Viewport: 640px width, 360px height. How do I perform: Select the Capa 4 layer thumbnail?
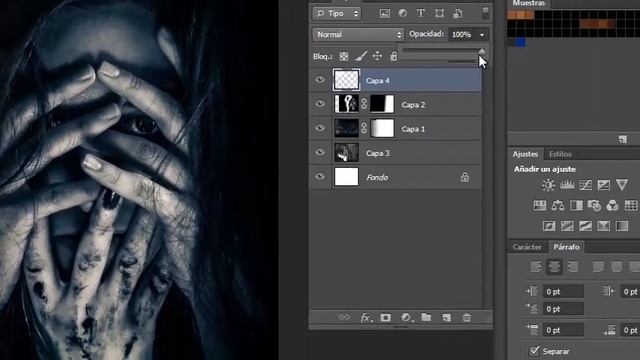point(347,80)
